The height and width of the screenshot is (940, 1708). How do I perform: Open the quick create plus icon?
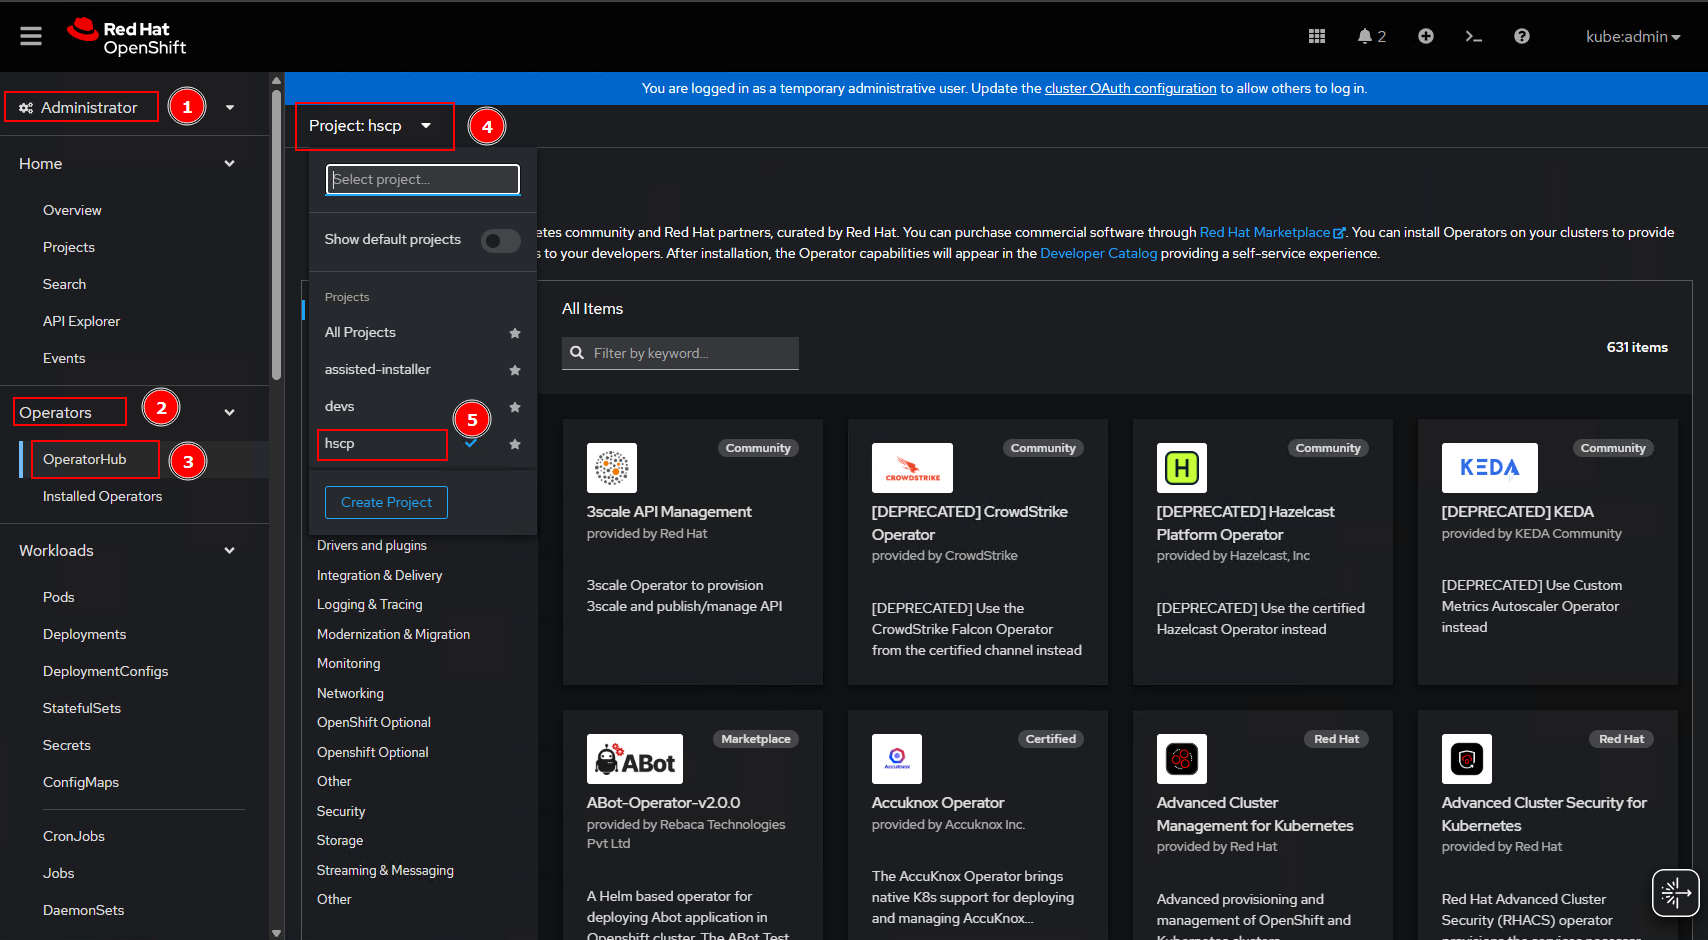point(1426,36)
